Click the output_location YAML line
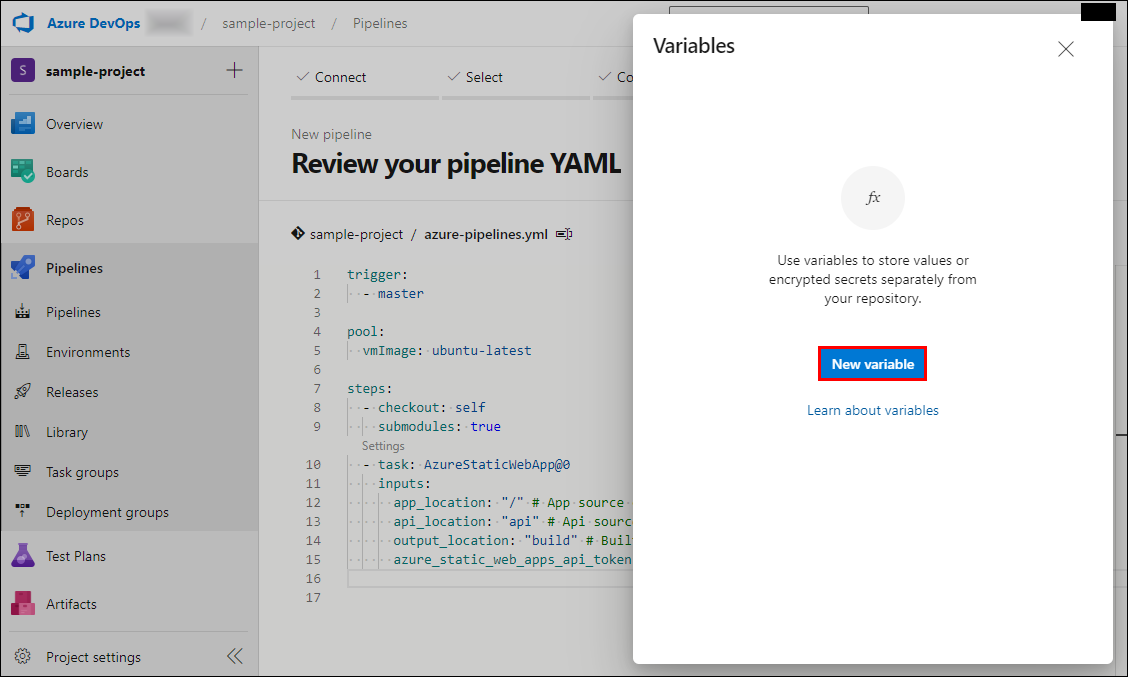This screenshot has height=677, width=1128. click(x=512, y=540)
